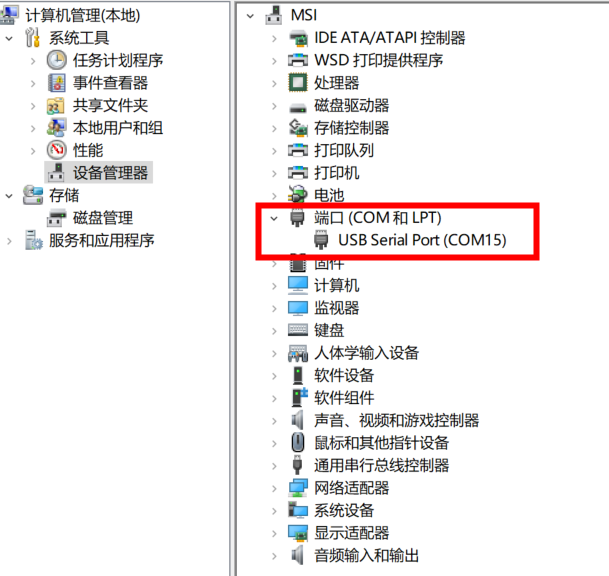Collapse the MSI root node
The width and height of the screenshot is (609, 576).
tap(251, 16)
